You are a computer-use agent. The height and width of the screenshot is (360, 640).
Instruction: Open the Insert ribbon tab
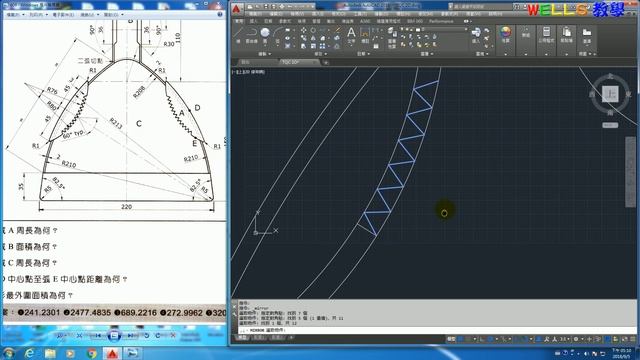[254, 21]
